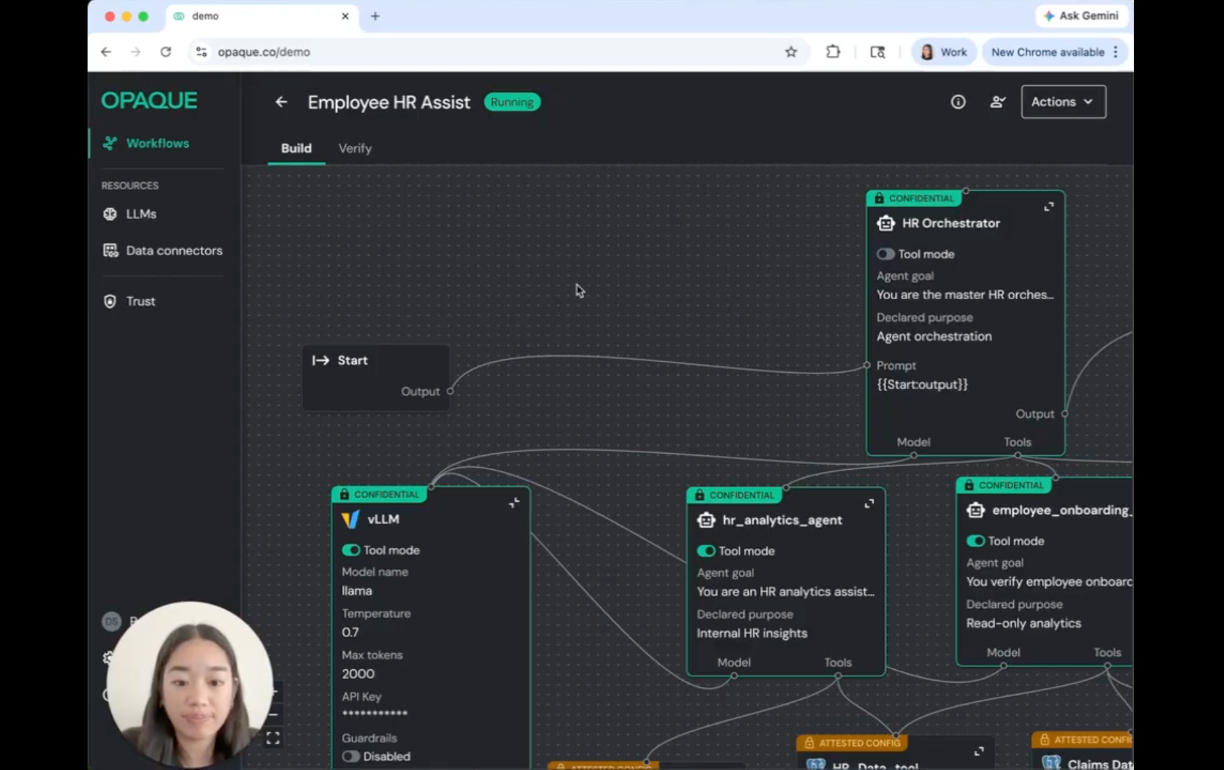Viewport: 1224px width, 770px height.
Task: Click the employee_onboarding robot icon
Action: pyautogui.click(x=976, y=510)
